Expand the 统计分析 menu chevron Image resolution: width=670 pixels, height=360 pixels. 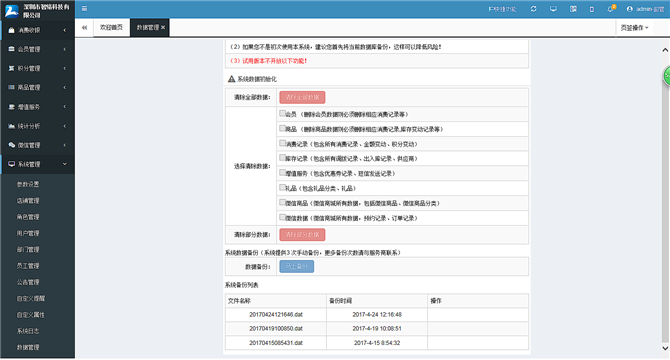click(x=65, y=126)
